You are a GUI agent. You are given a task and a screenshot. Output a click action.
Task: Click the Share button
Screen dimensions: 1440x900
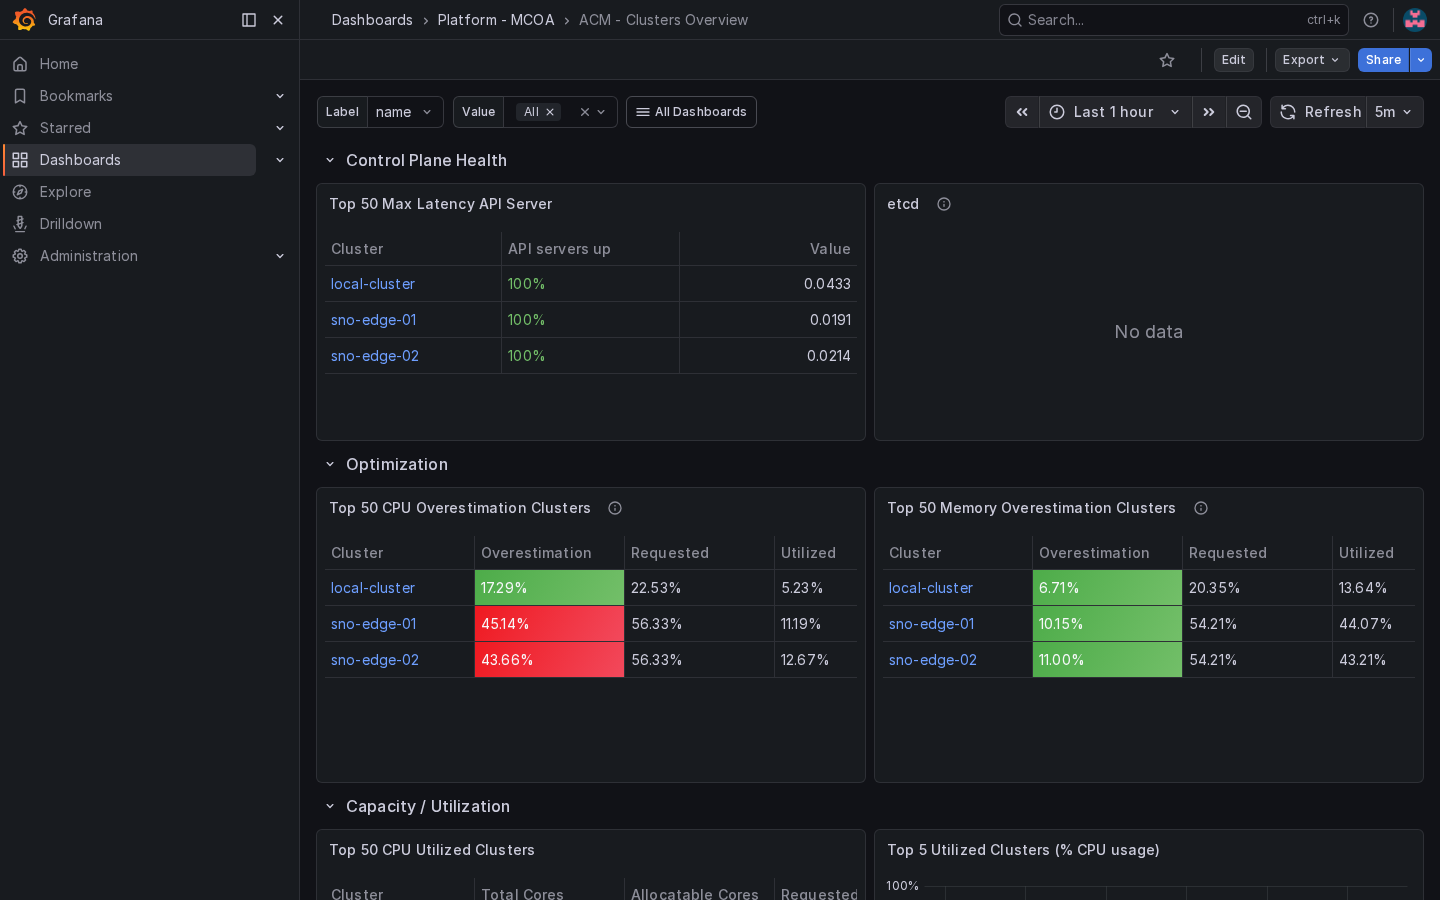(x=1383, y=60)
